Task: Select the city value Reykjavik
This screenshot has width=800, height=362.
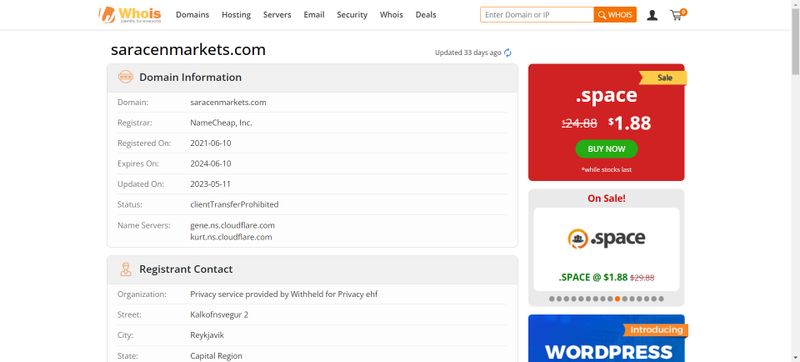Action: 207,335
